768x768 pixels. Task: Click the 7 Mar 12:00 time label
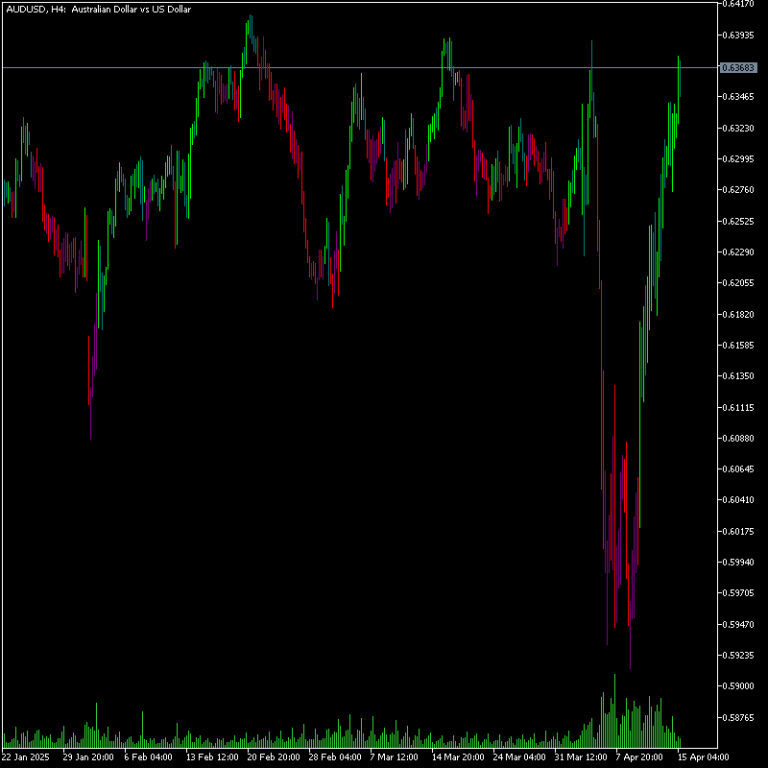click(394, 757)
